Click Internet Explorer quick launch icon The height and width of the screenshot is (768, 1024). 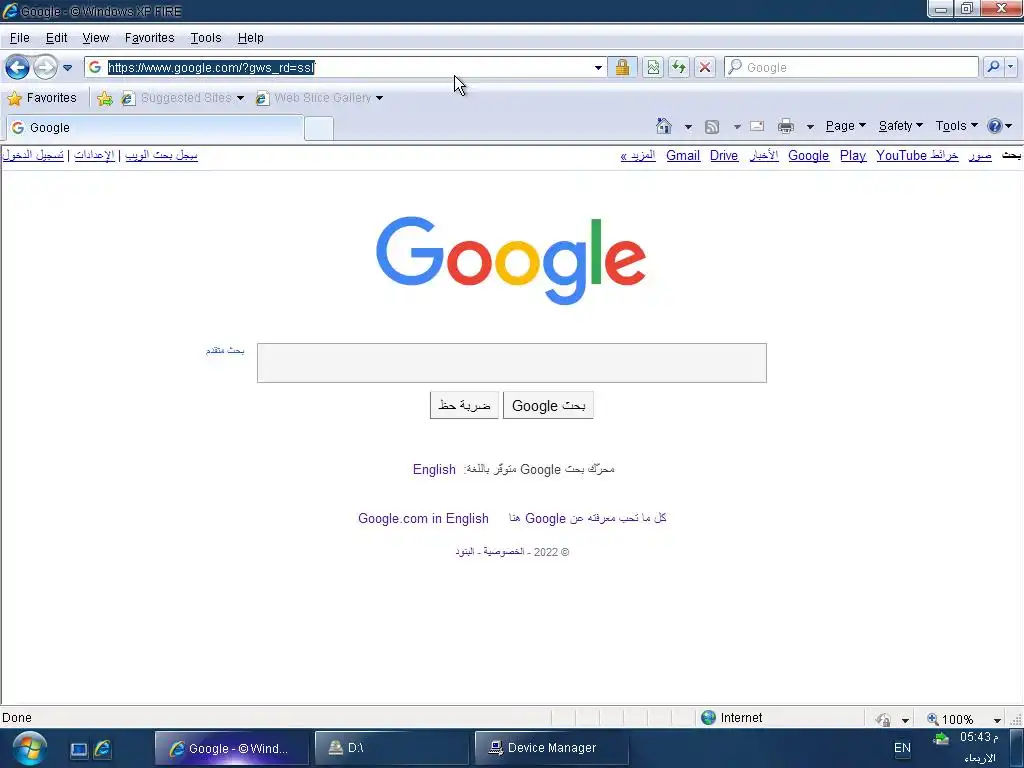(x=103, y=748)
